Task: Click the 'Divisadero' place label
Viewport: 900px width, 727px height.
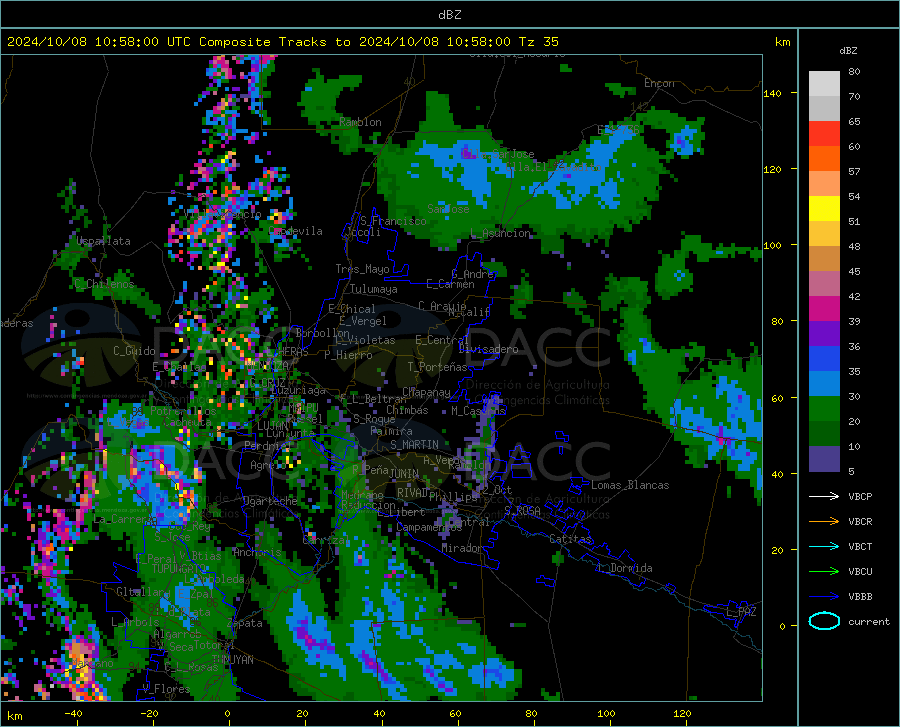Action: [488, 349]
